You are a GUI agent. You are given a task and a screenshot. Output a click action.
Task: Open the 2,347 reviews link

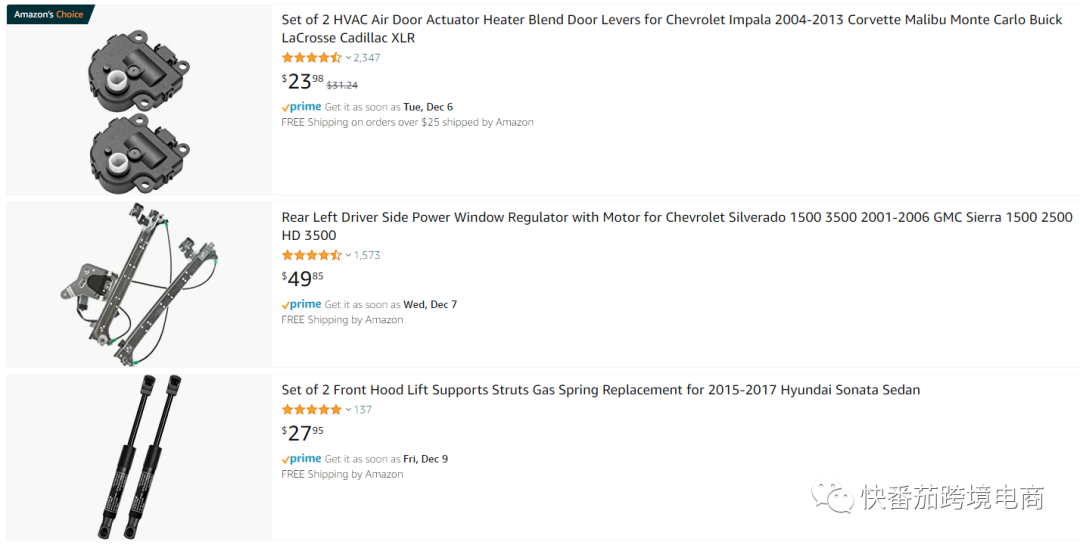pyautogui.click(x=366, y=58)
